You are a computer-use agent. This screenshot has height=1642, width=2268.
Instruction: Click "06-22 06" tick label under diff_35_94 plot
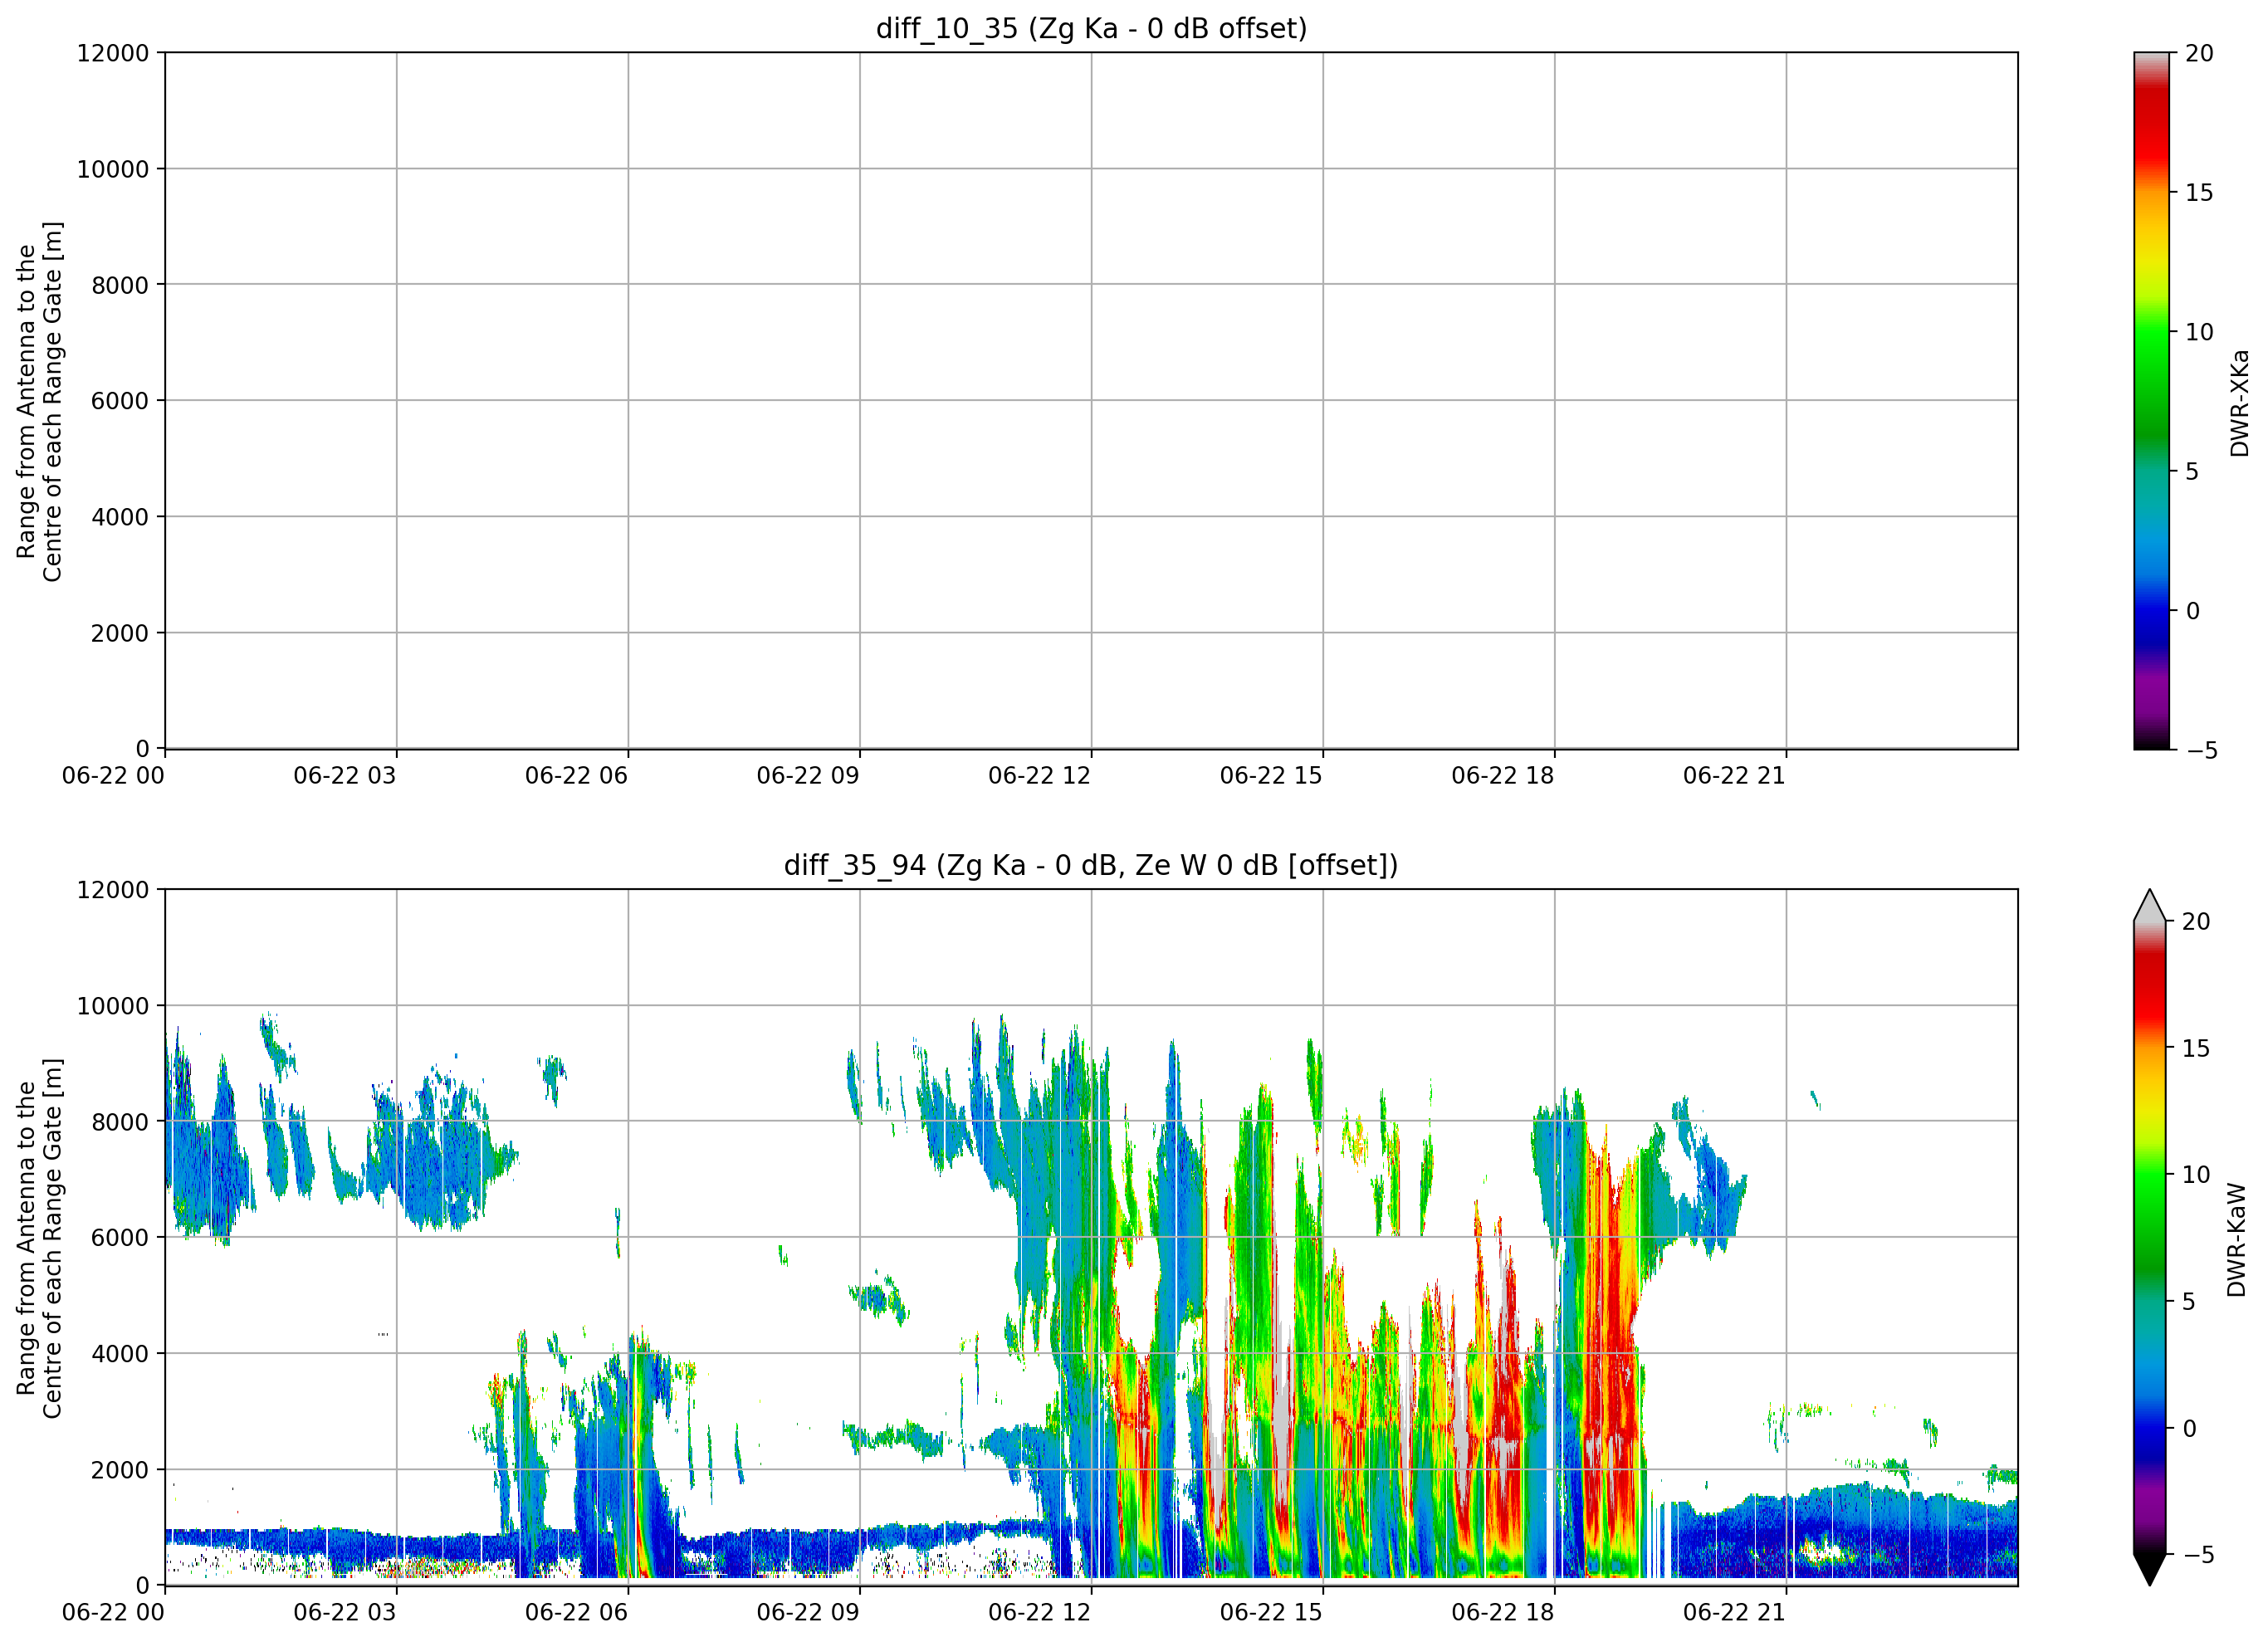pos(576,1612)
